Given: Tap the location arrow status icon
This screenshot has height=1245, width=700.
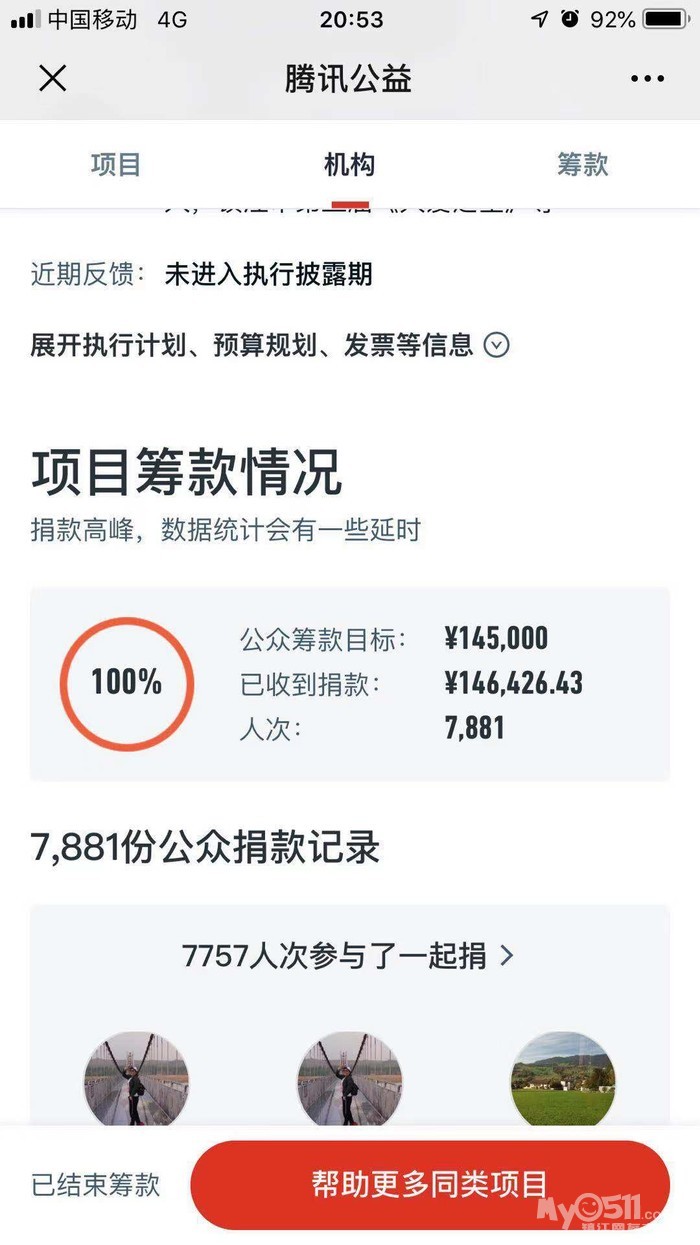Looking at the screenshot, I should 539,19.
